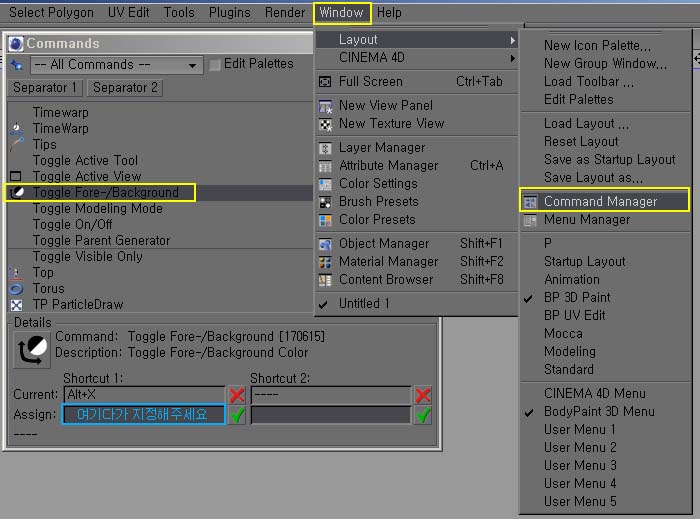Click the Command Manager icon
Image resolution: width=700 pixels, height=519 pixels.
pos(530,202)
